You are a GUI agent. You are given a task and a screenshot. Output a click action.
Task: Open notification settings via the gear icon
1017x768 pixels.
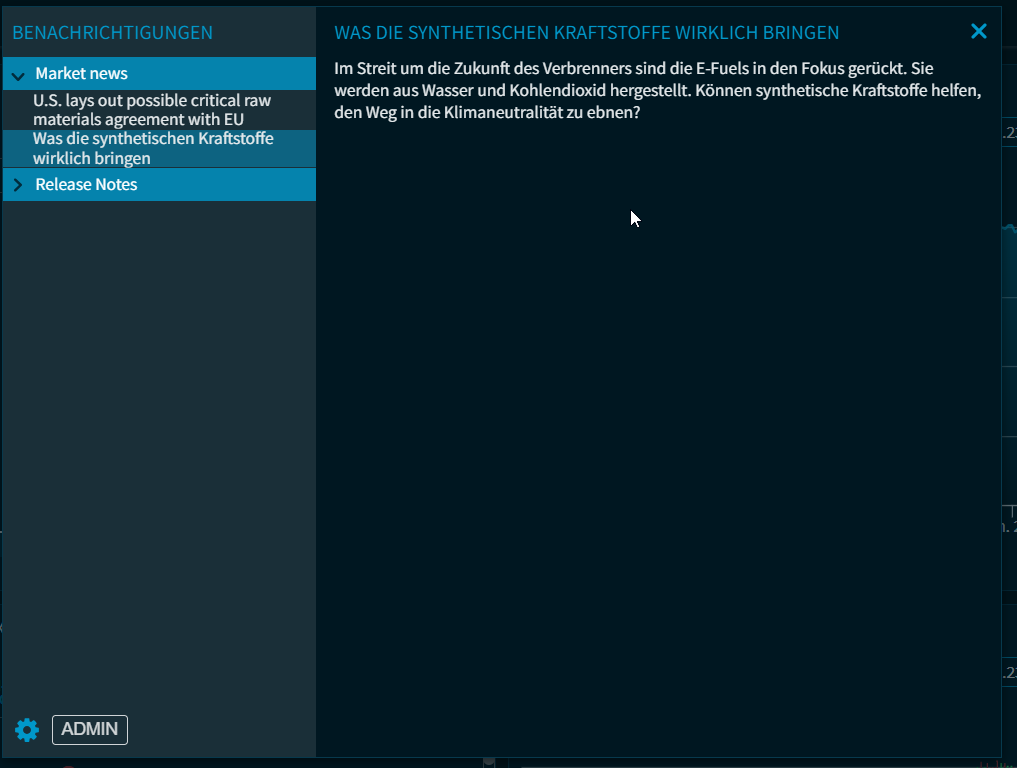(27, 730)
